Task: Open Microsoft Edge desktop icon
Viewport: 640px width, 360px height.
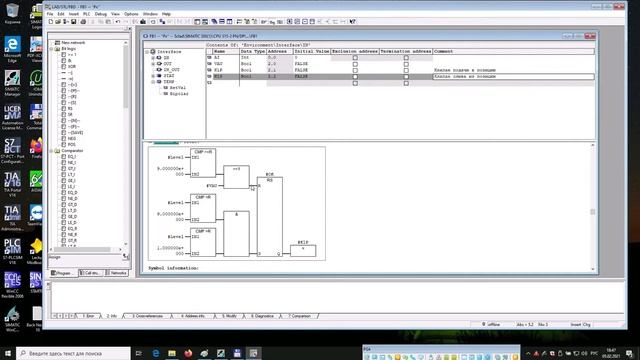Action: point(12,50)
